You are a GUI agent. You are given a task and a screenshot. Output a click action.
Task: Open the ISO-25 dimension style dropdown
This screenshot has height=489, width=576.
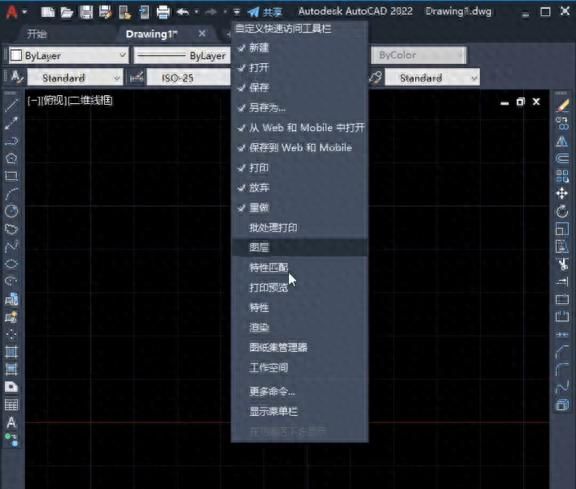(x=188, y=78)
